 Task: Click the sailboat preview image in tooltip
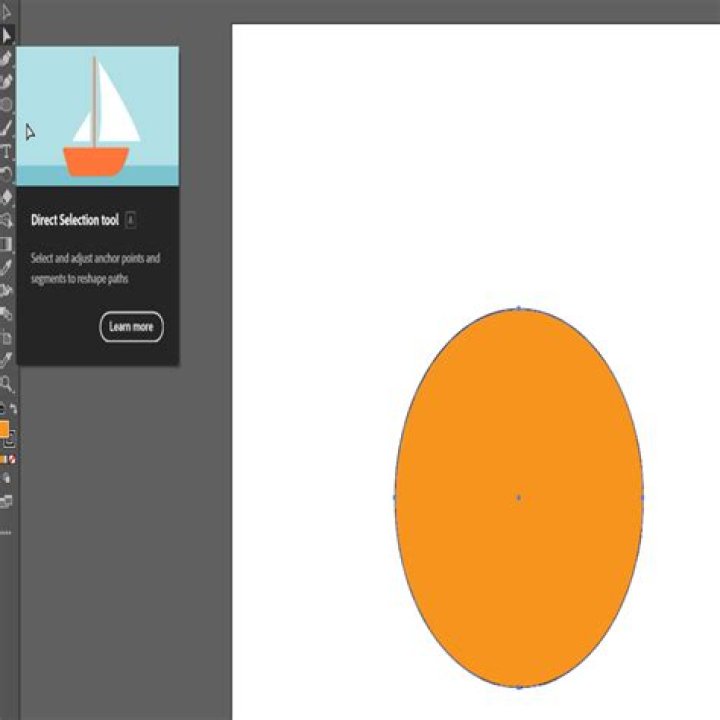[98, 115]
